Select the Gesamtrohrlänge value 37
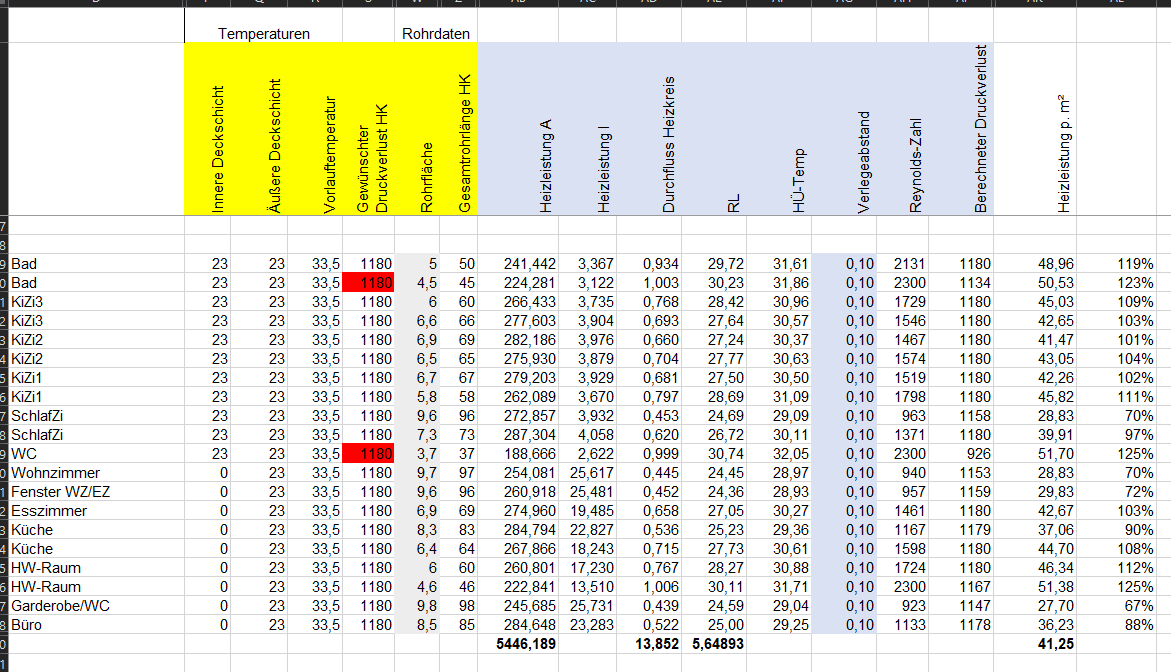Screen dimensions: 1171x672 459,454
